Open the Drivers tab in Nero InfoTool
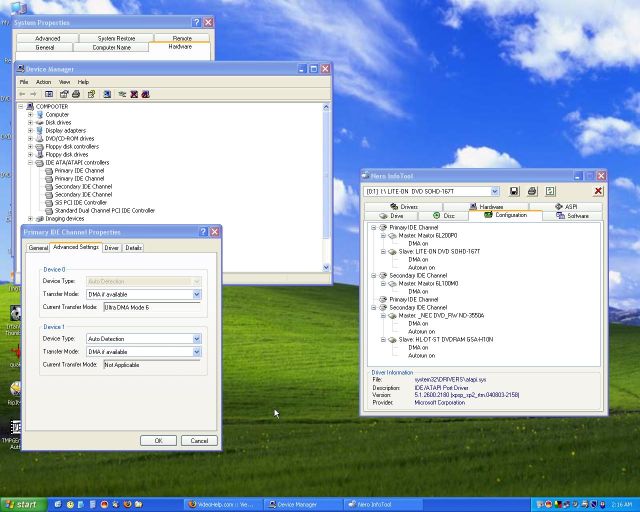 (x=404, y=207)
